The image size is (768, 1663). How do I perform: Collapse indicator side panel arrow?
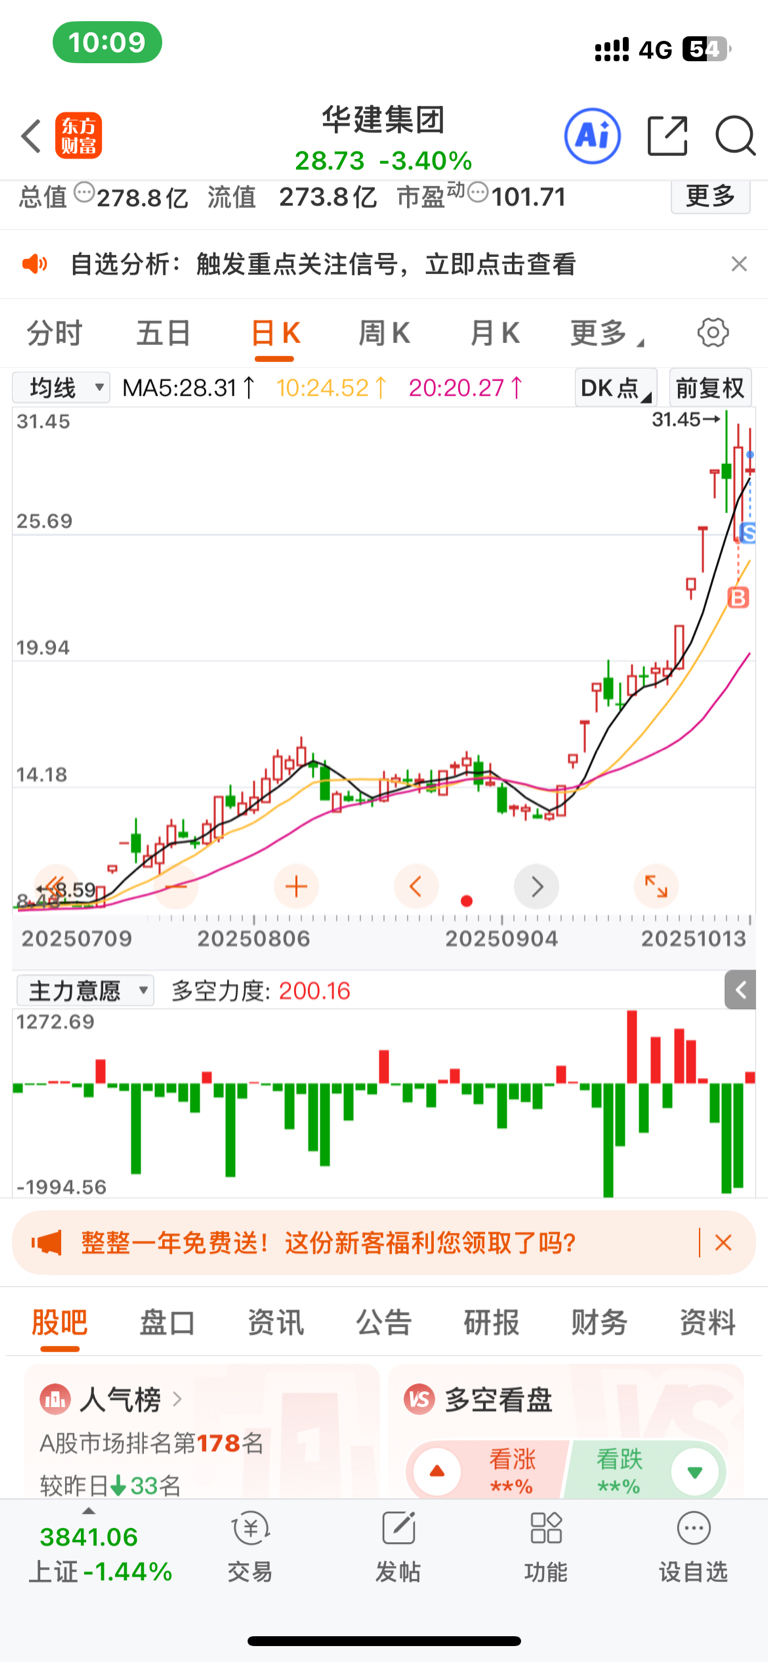coord(740,990)
